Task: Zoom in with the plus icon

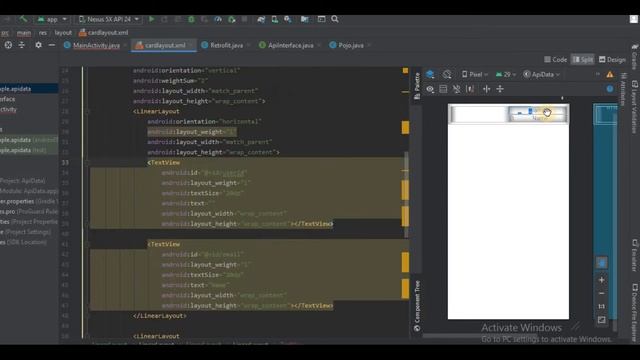Action: [x=602, y=280]
